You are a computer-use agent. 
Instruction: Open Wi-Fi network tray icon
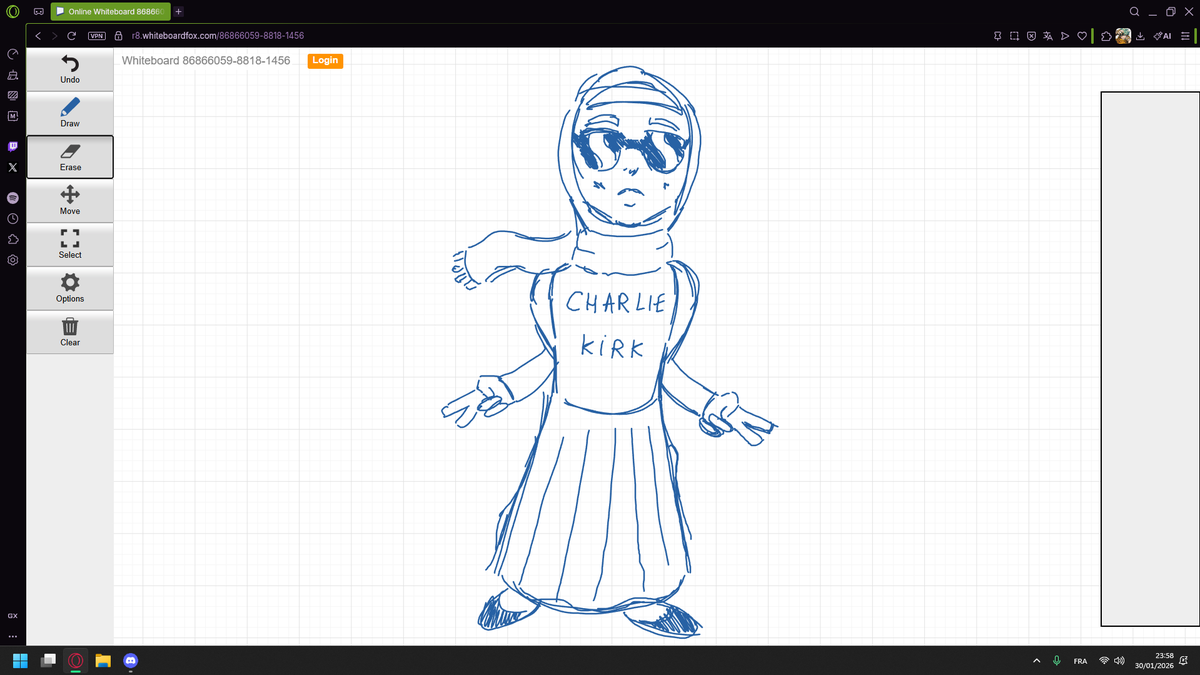click(1105, 661)
